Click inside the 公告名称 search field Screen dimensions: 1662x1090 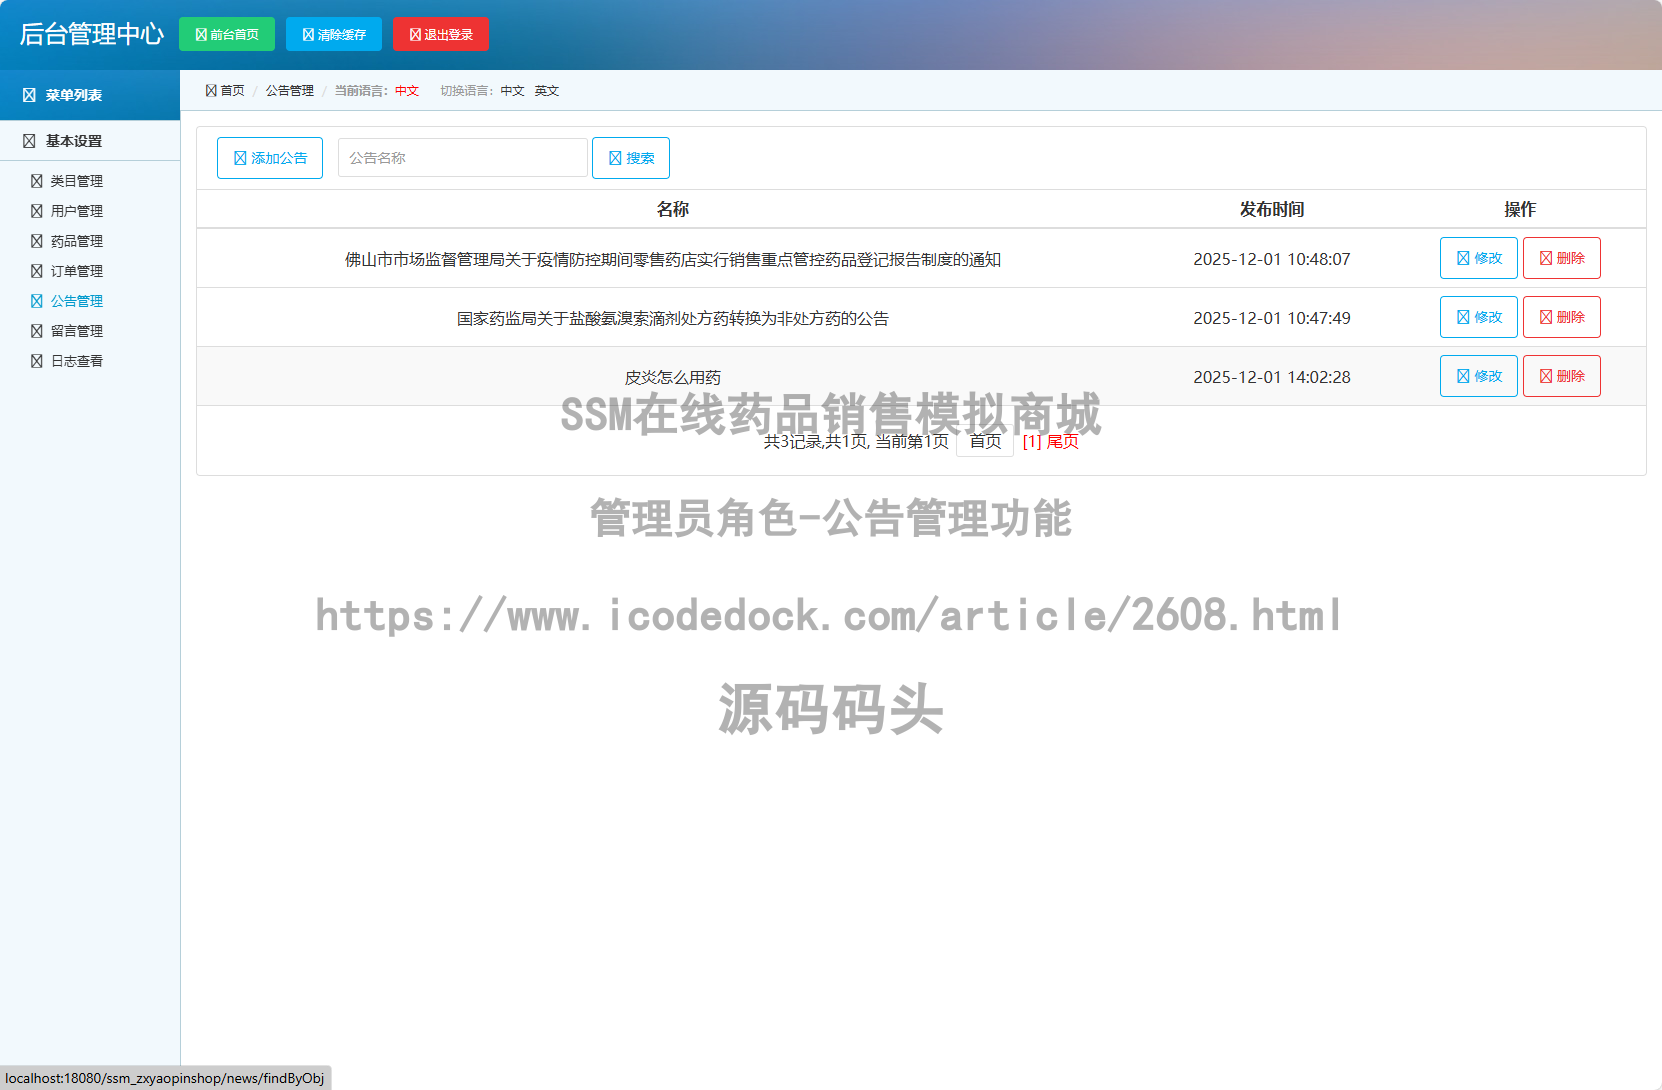pyautogui.click(x=462, y=157)
